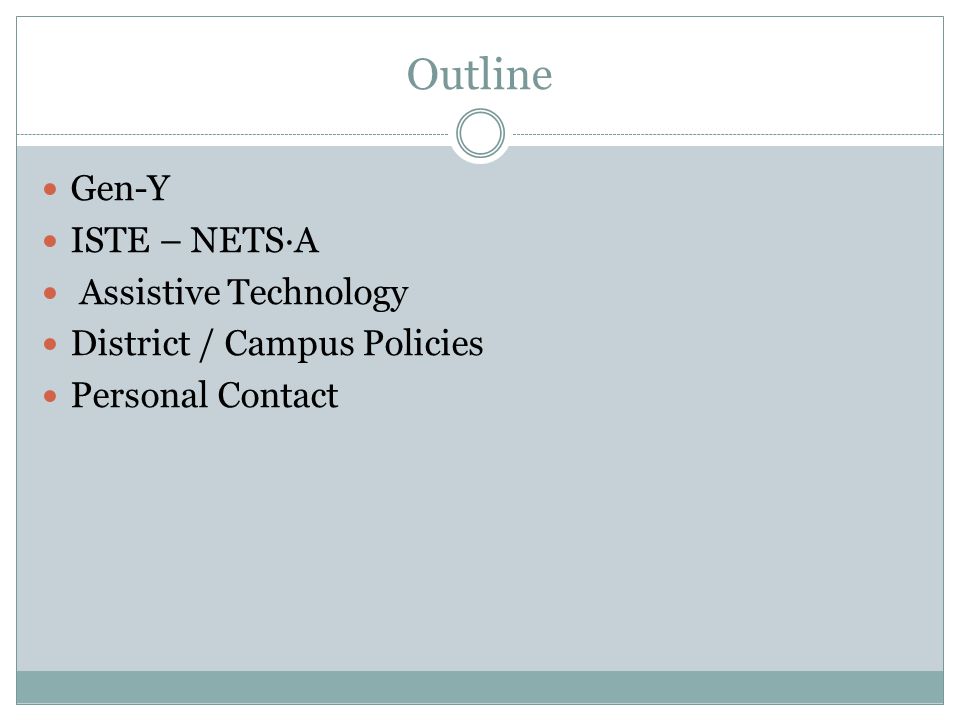Click the dashed line left of circle
960x720 pixels.
(233, 134)
